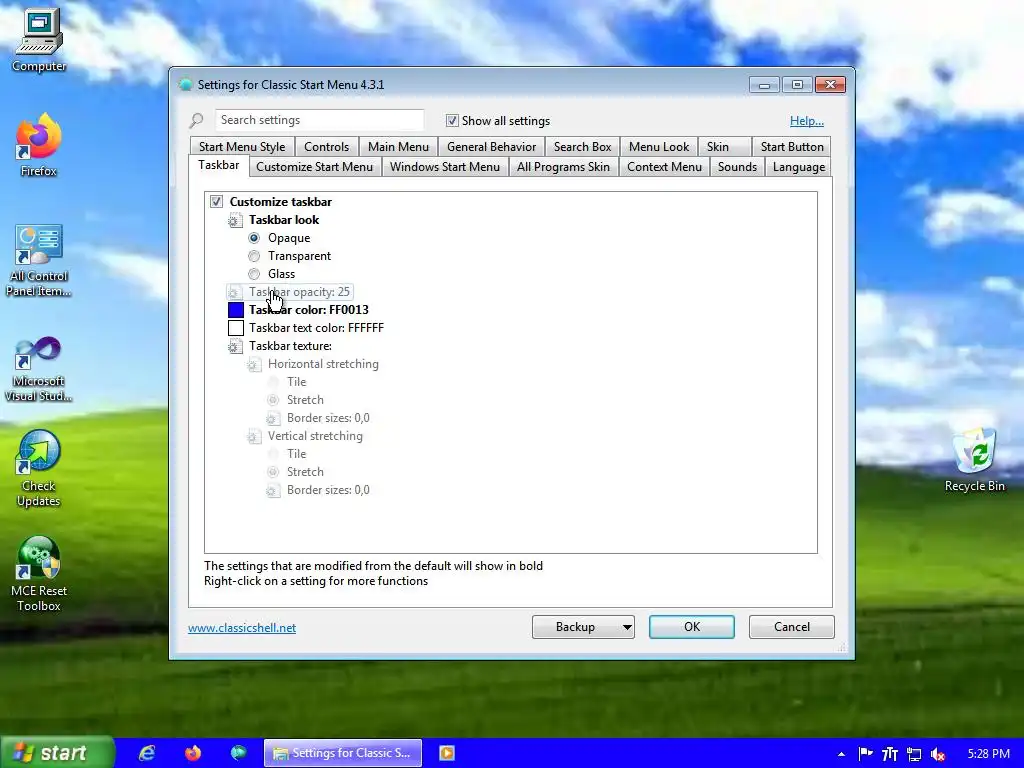The width and height of the screenshot is (1024, 768).
Task: Toggle the Customize taskbar checkbox
Action: 216,202
